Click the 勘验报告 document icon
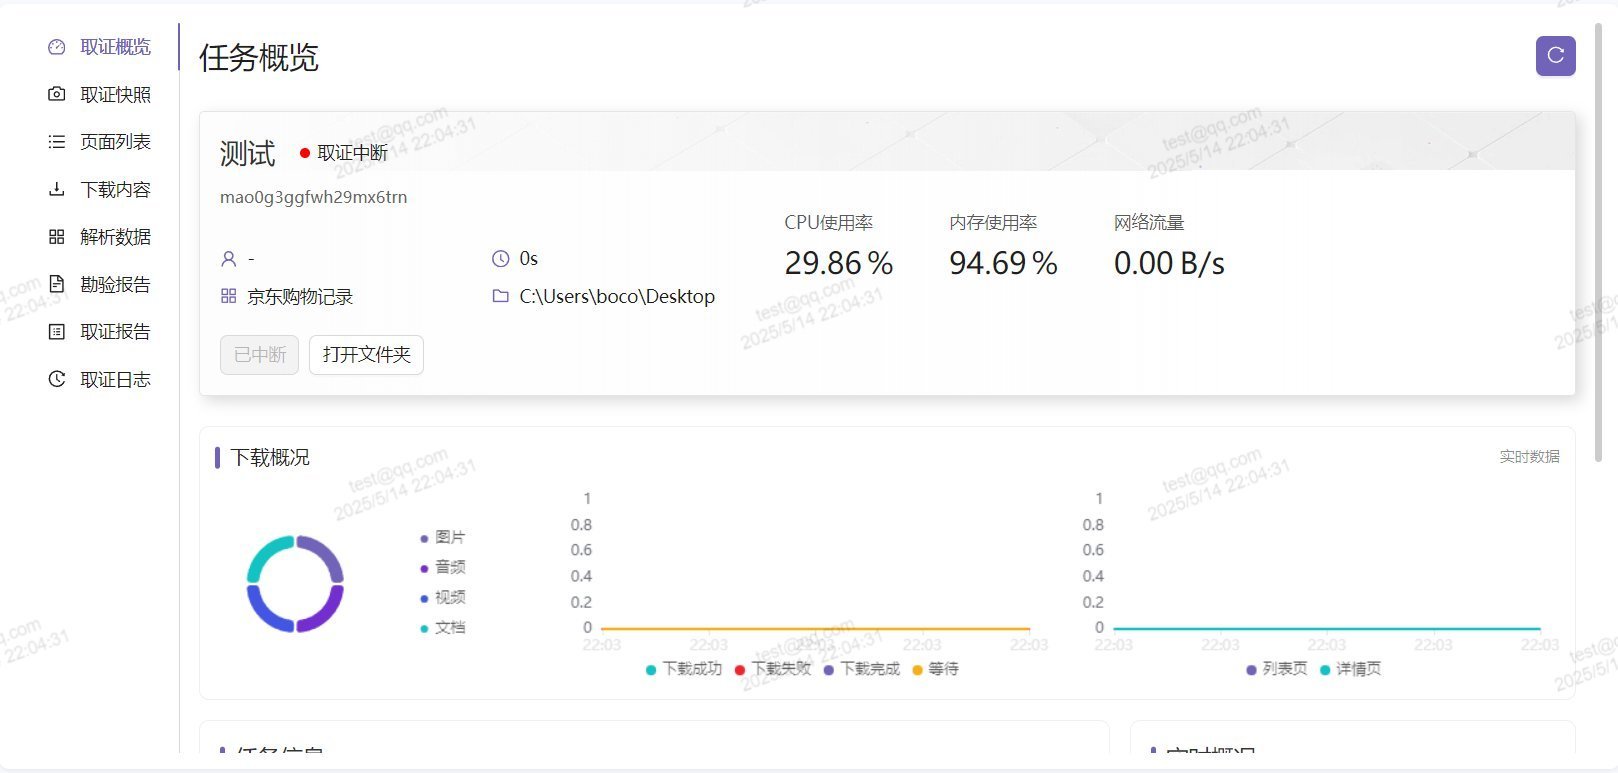The height and width of the screenshot is (773, 1618). (x=57, y=284)
